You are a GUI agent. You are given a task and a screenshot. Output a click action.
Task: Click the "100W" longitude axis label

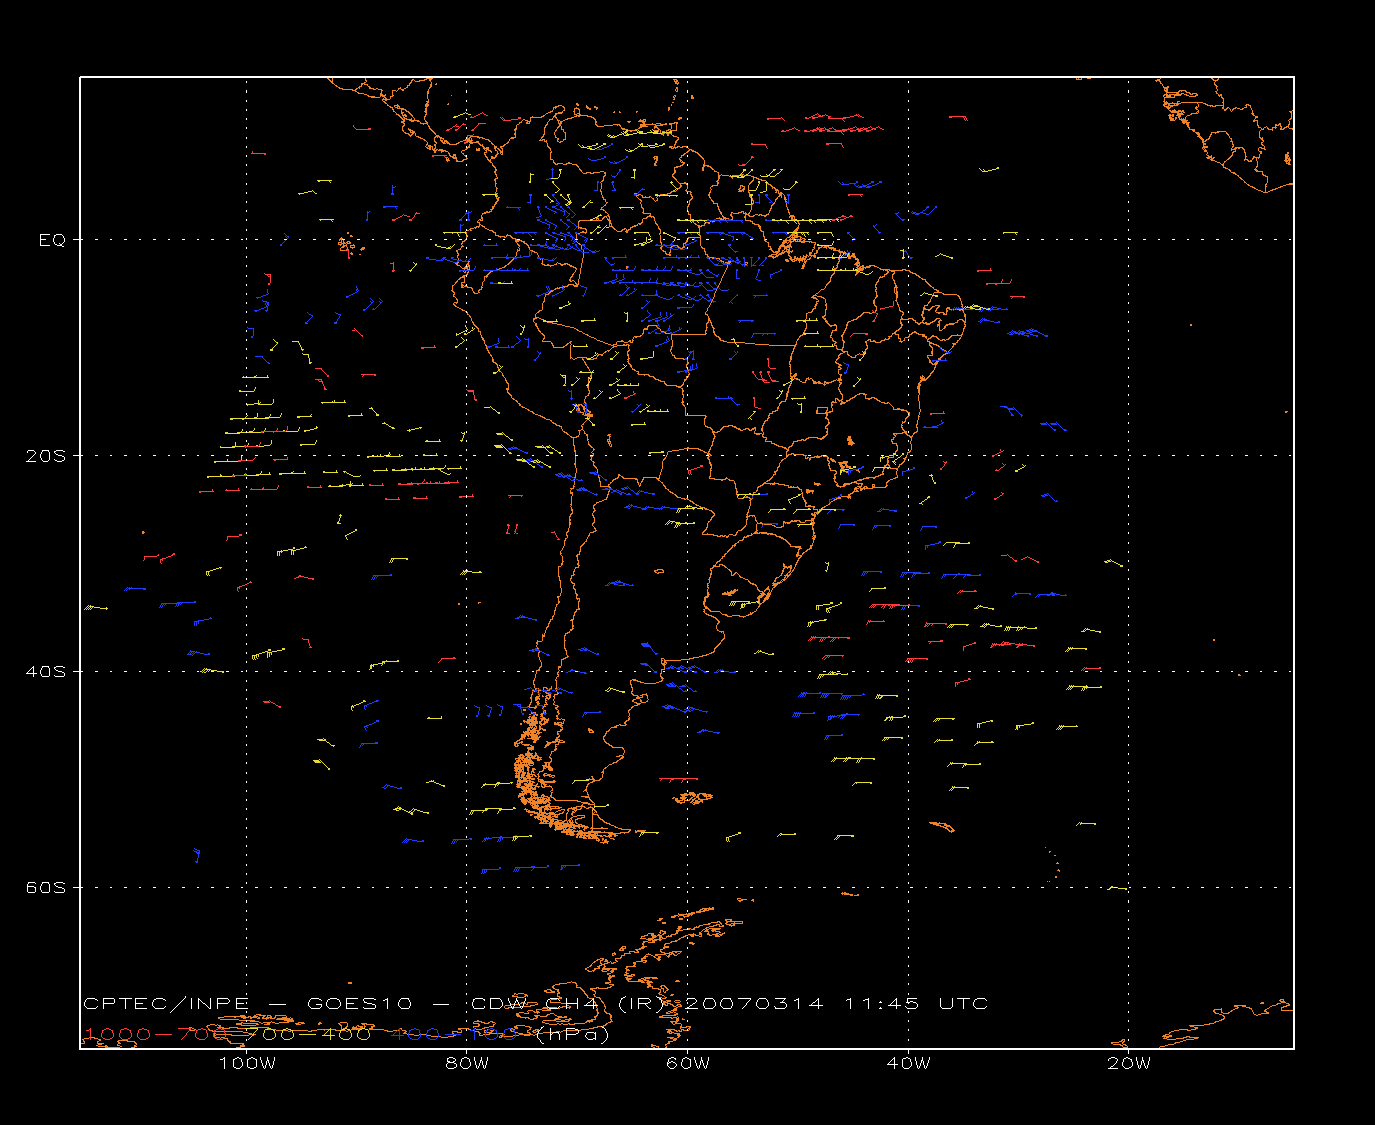click(x=247, y=1063)
